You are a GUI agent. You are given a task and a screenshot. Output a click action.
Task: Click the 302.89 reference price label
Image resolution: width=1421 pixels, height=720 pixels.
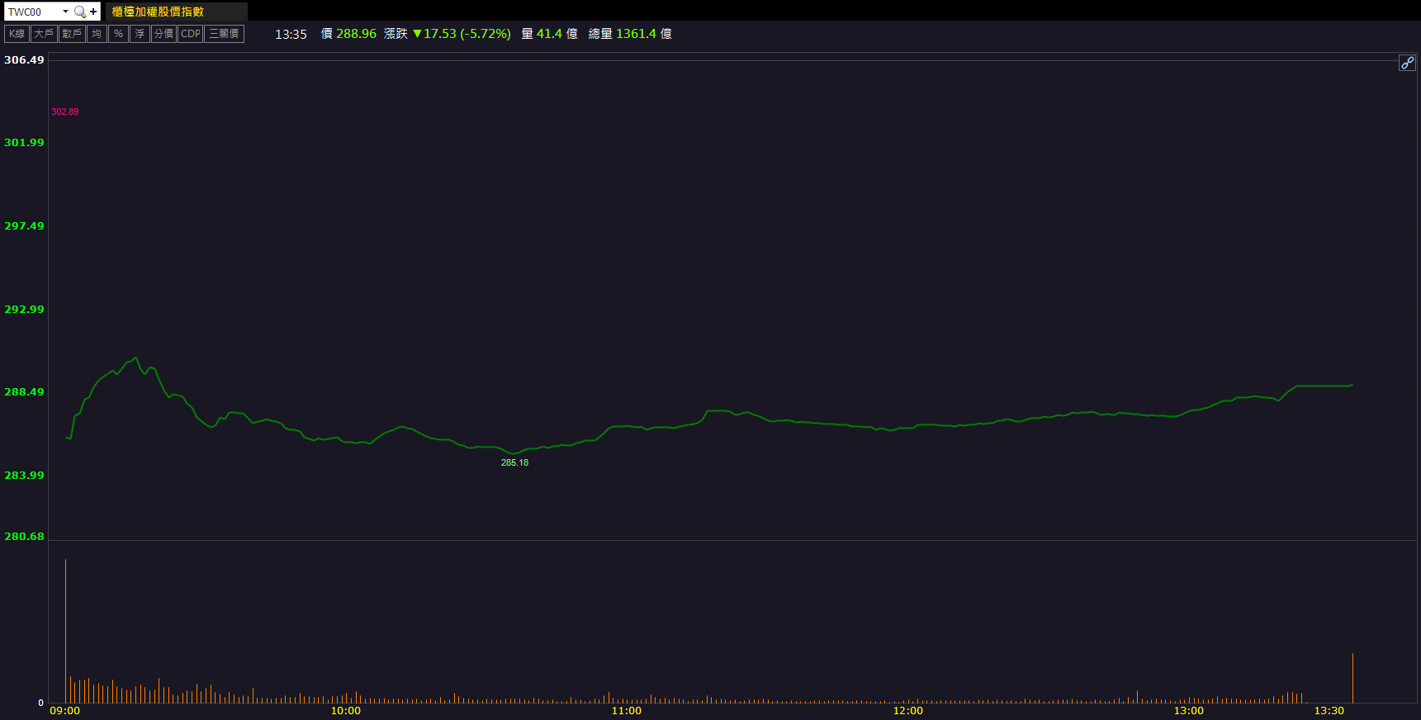click(x=65, y=112)
